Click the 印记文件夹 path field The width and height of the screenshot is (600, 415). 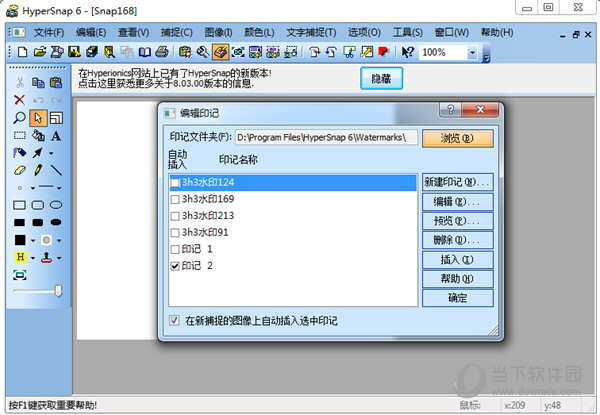click(x=326, y=137)
